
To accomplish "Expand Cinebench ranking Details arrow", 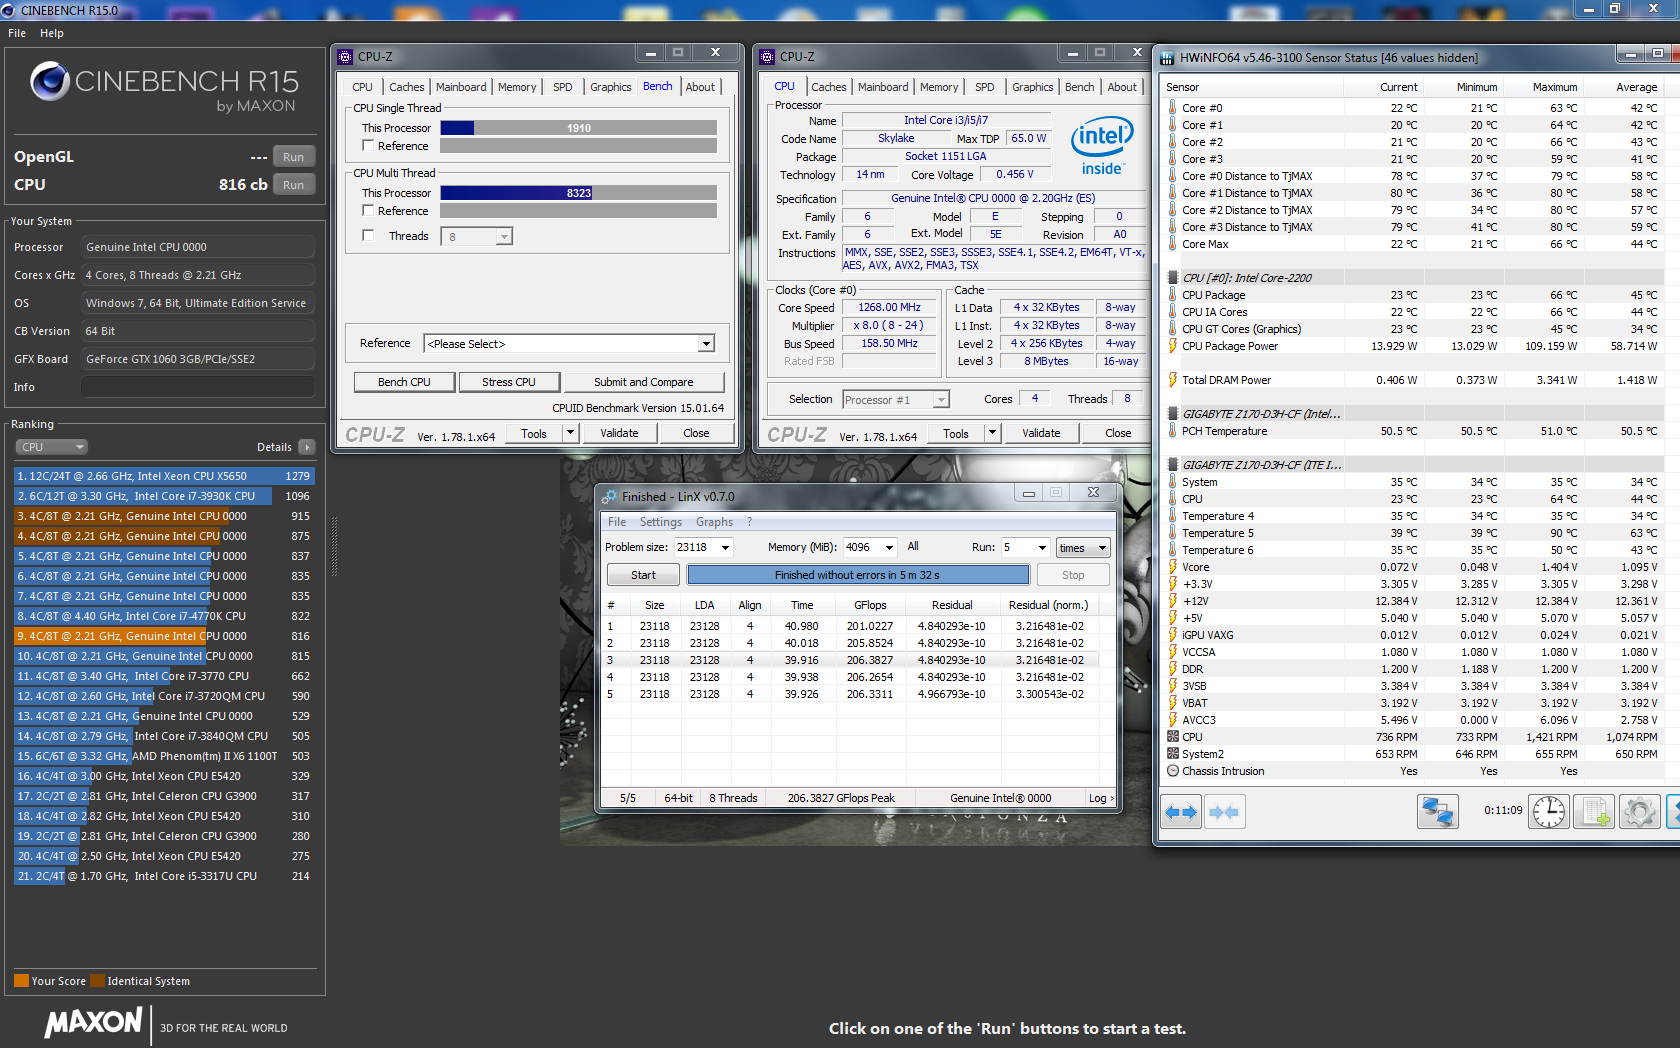I will [x=306, y=447].
